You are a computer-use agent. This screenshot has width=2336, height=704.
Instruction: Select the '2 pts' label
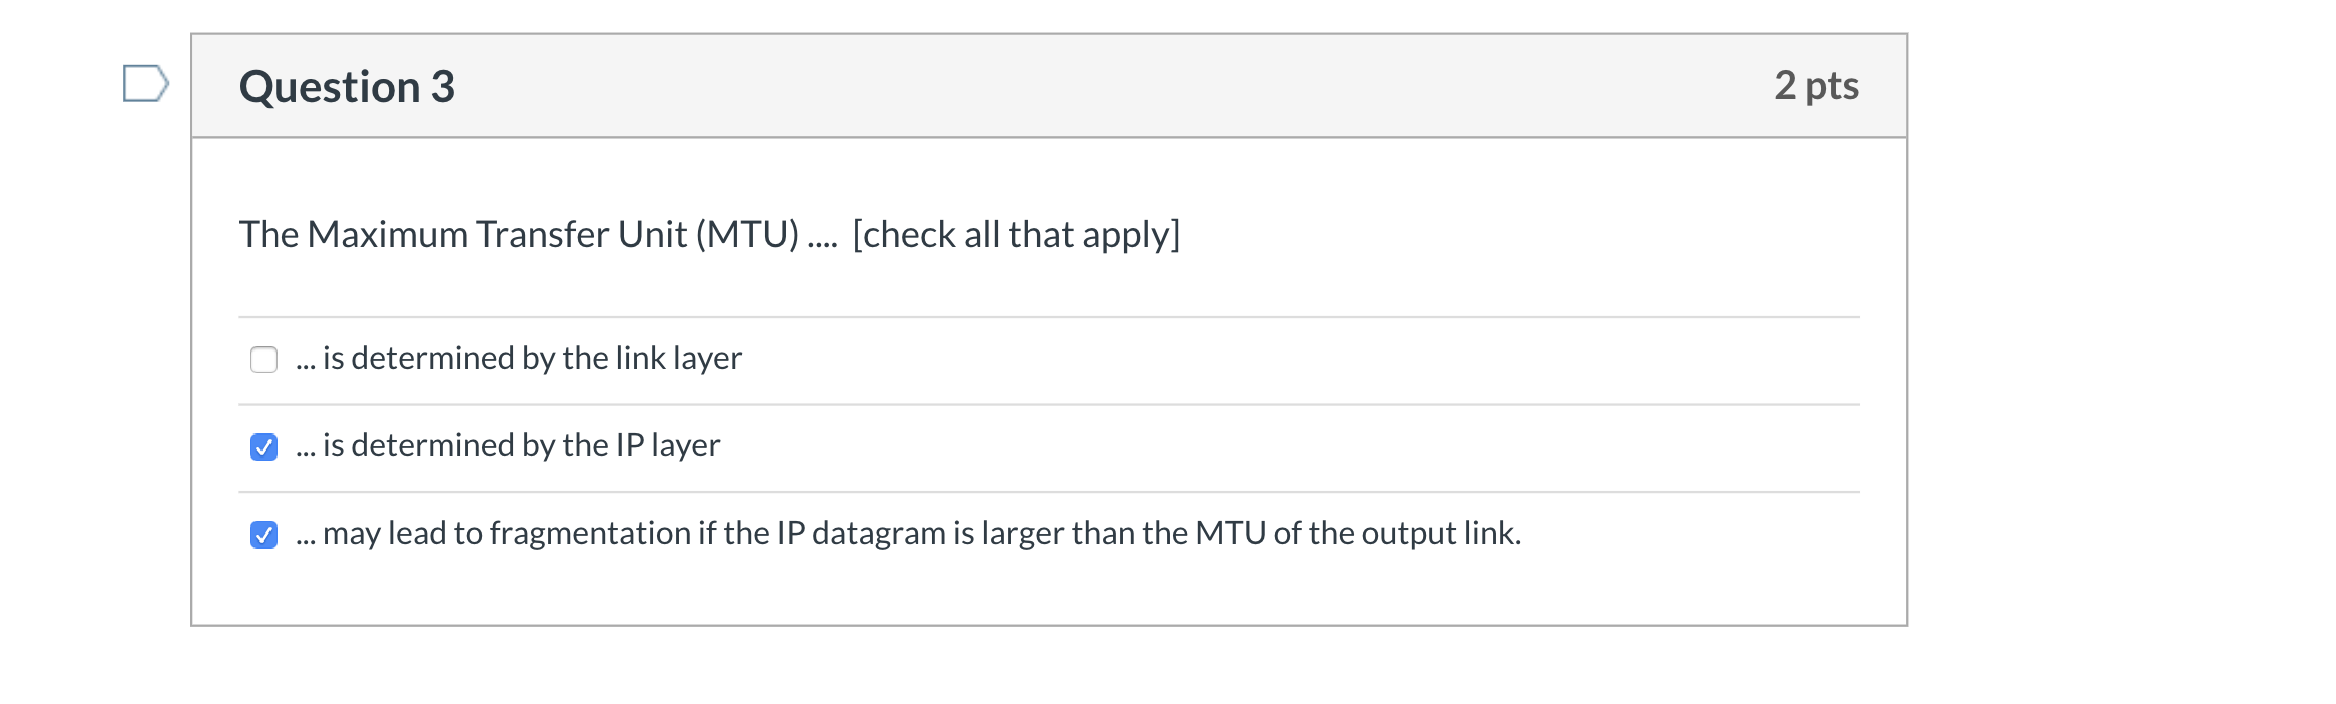tap(1816, 86)
